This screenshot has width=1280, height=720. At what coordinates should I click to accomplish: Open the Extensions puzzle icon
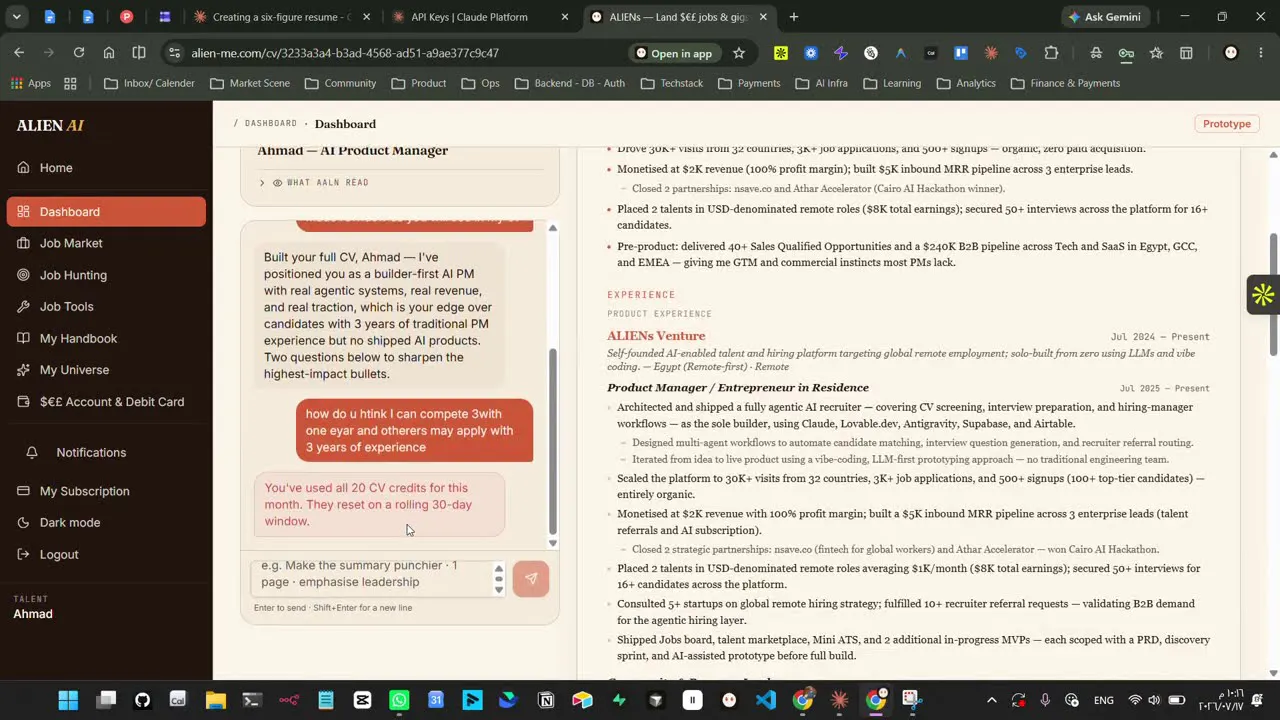tap(1051, 53)
